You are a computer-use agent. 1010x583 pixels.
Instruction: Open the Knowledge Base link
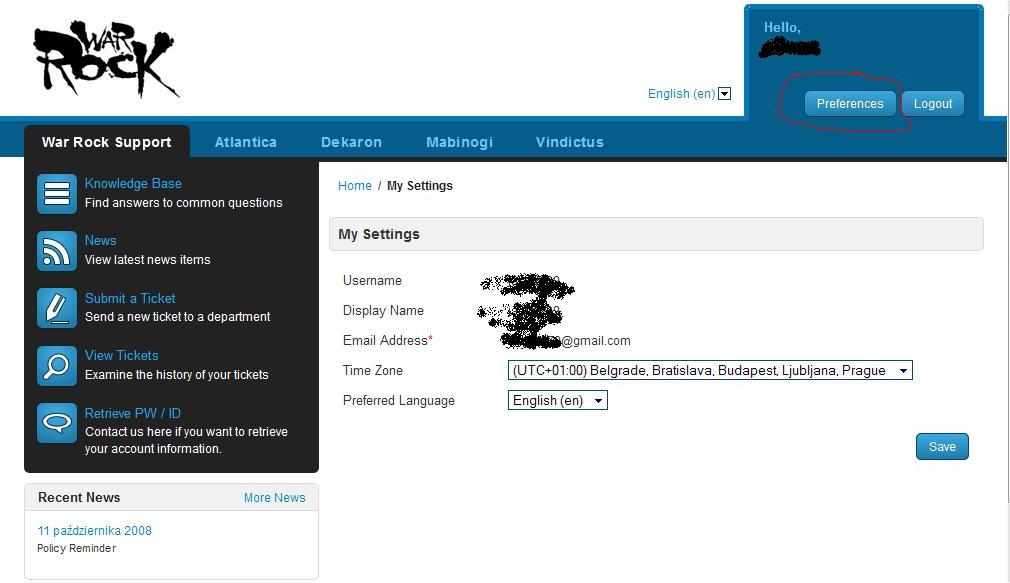point(133,184)
